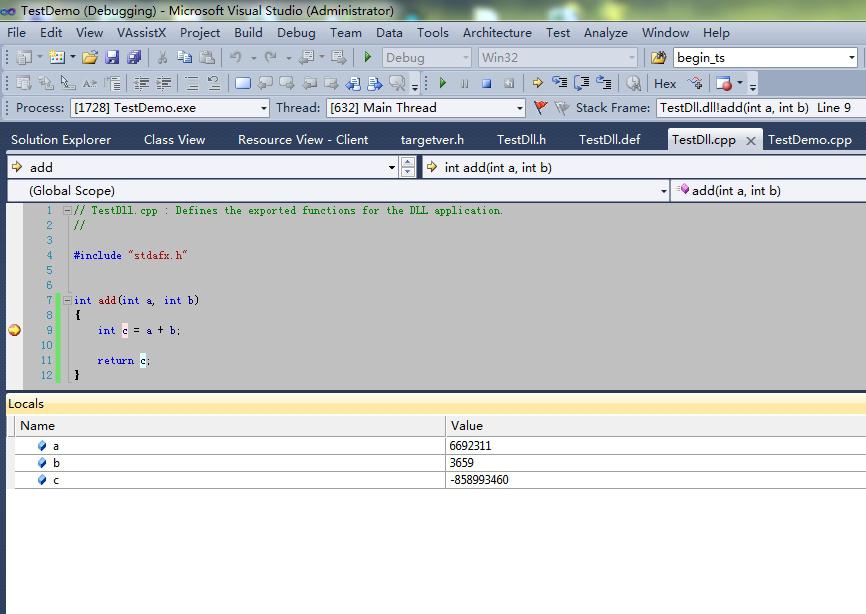Open the Breakpoints window icon

[724, 83]
